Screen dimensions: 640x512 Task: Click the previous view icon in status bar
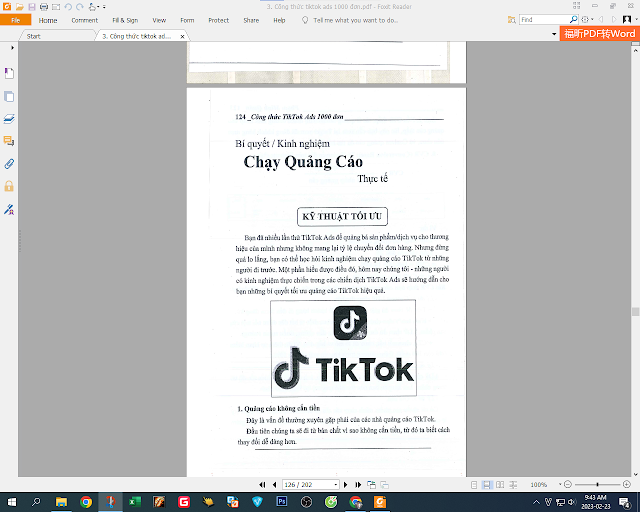tap(371, 485)
